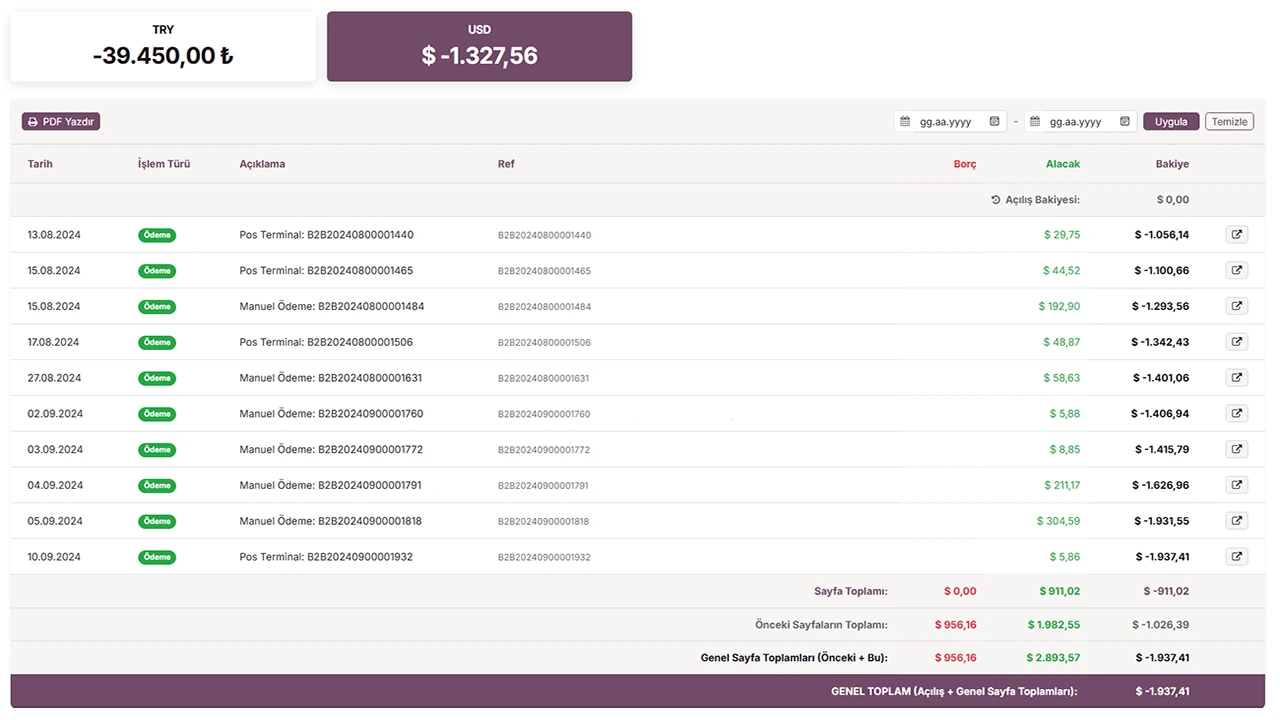
Task: Open details for the 13.08.2024 payment row
Action: [x=1236, y=235]
